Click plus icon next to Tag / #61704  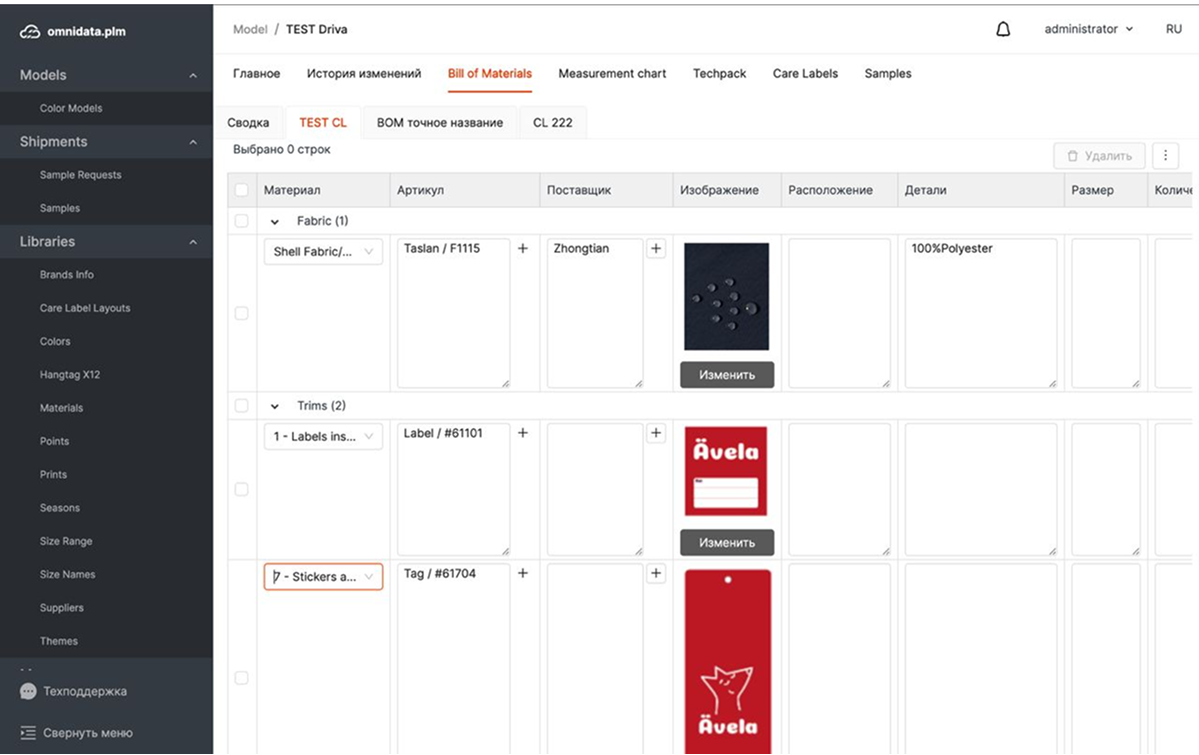click(x=522, y=573)
